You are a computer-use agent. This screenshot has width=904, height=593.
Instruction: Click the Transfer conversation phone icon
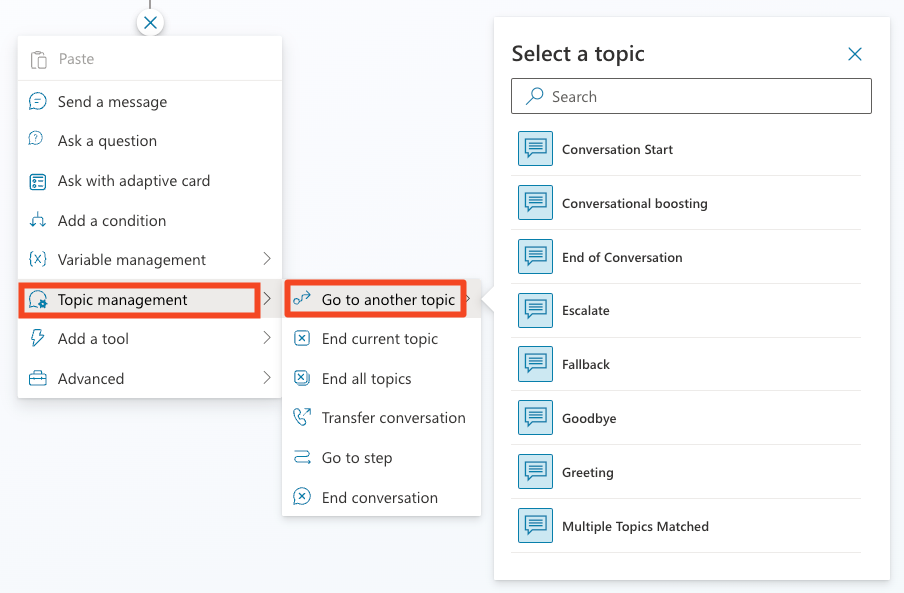[x=302, y=418]
